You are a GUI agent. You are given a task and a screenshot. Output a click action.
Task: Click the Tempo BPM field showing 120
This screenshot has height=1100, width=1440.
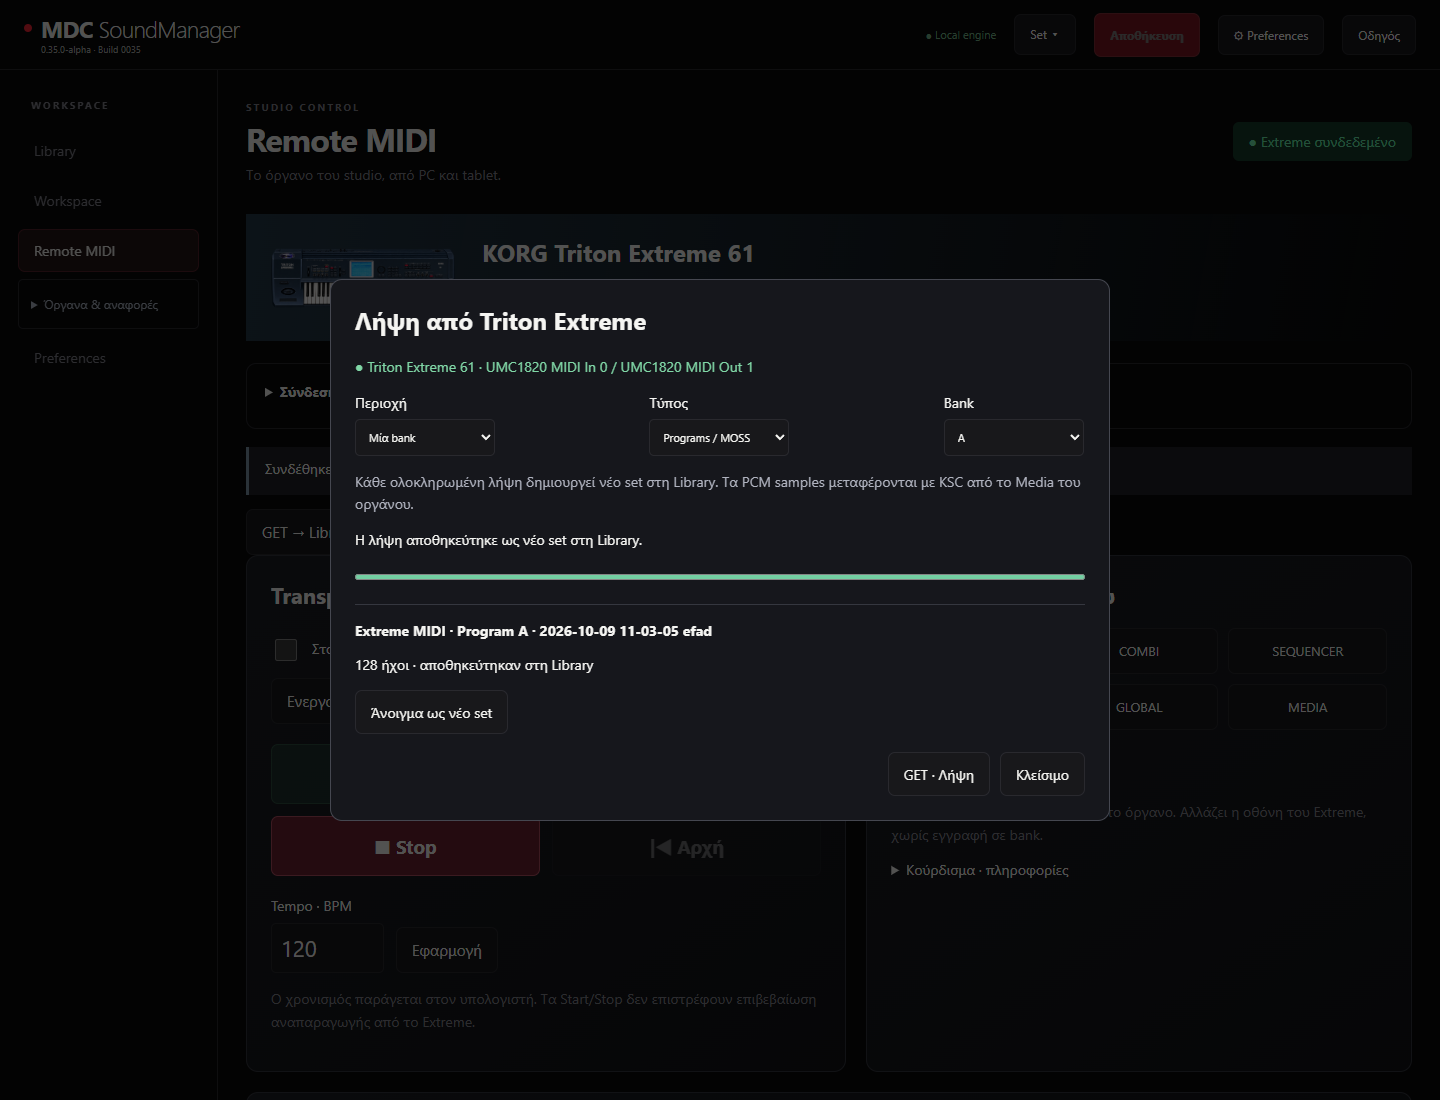[327, 949]
